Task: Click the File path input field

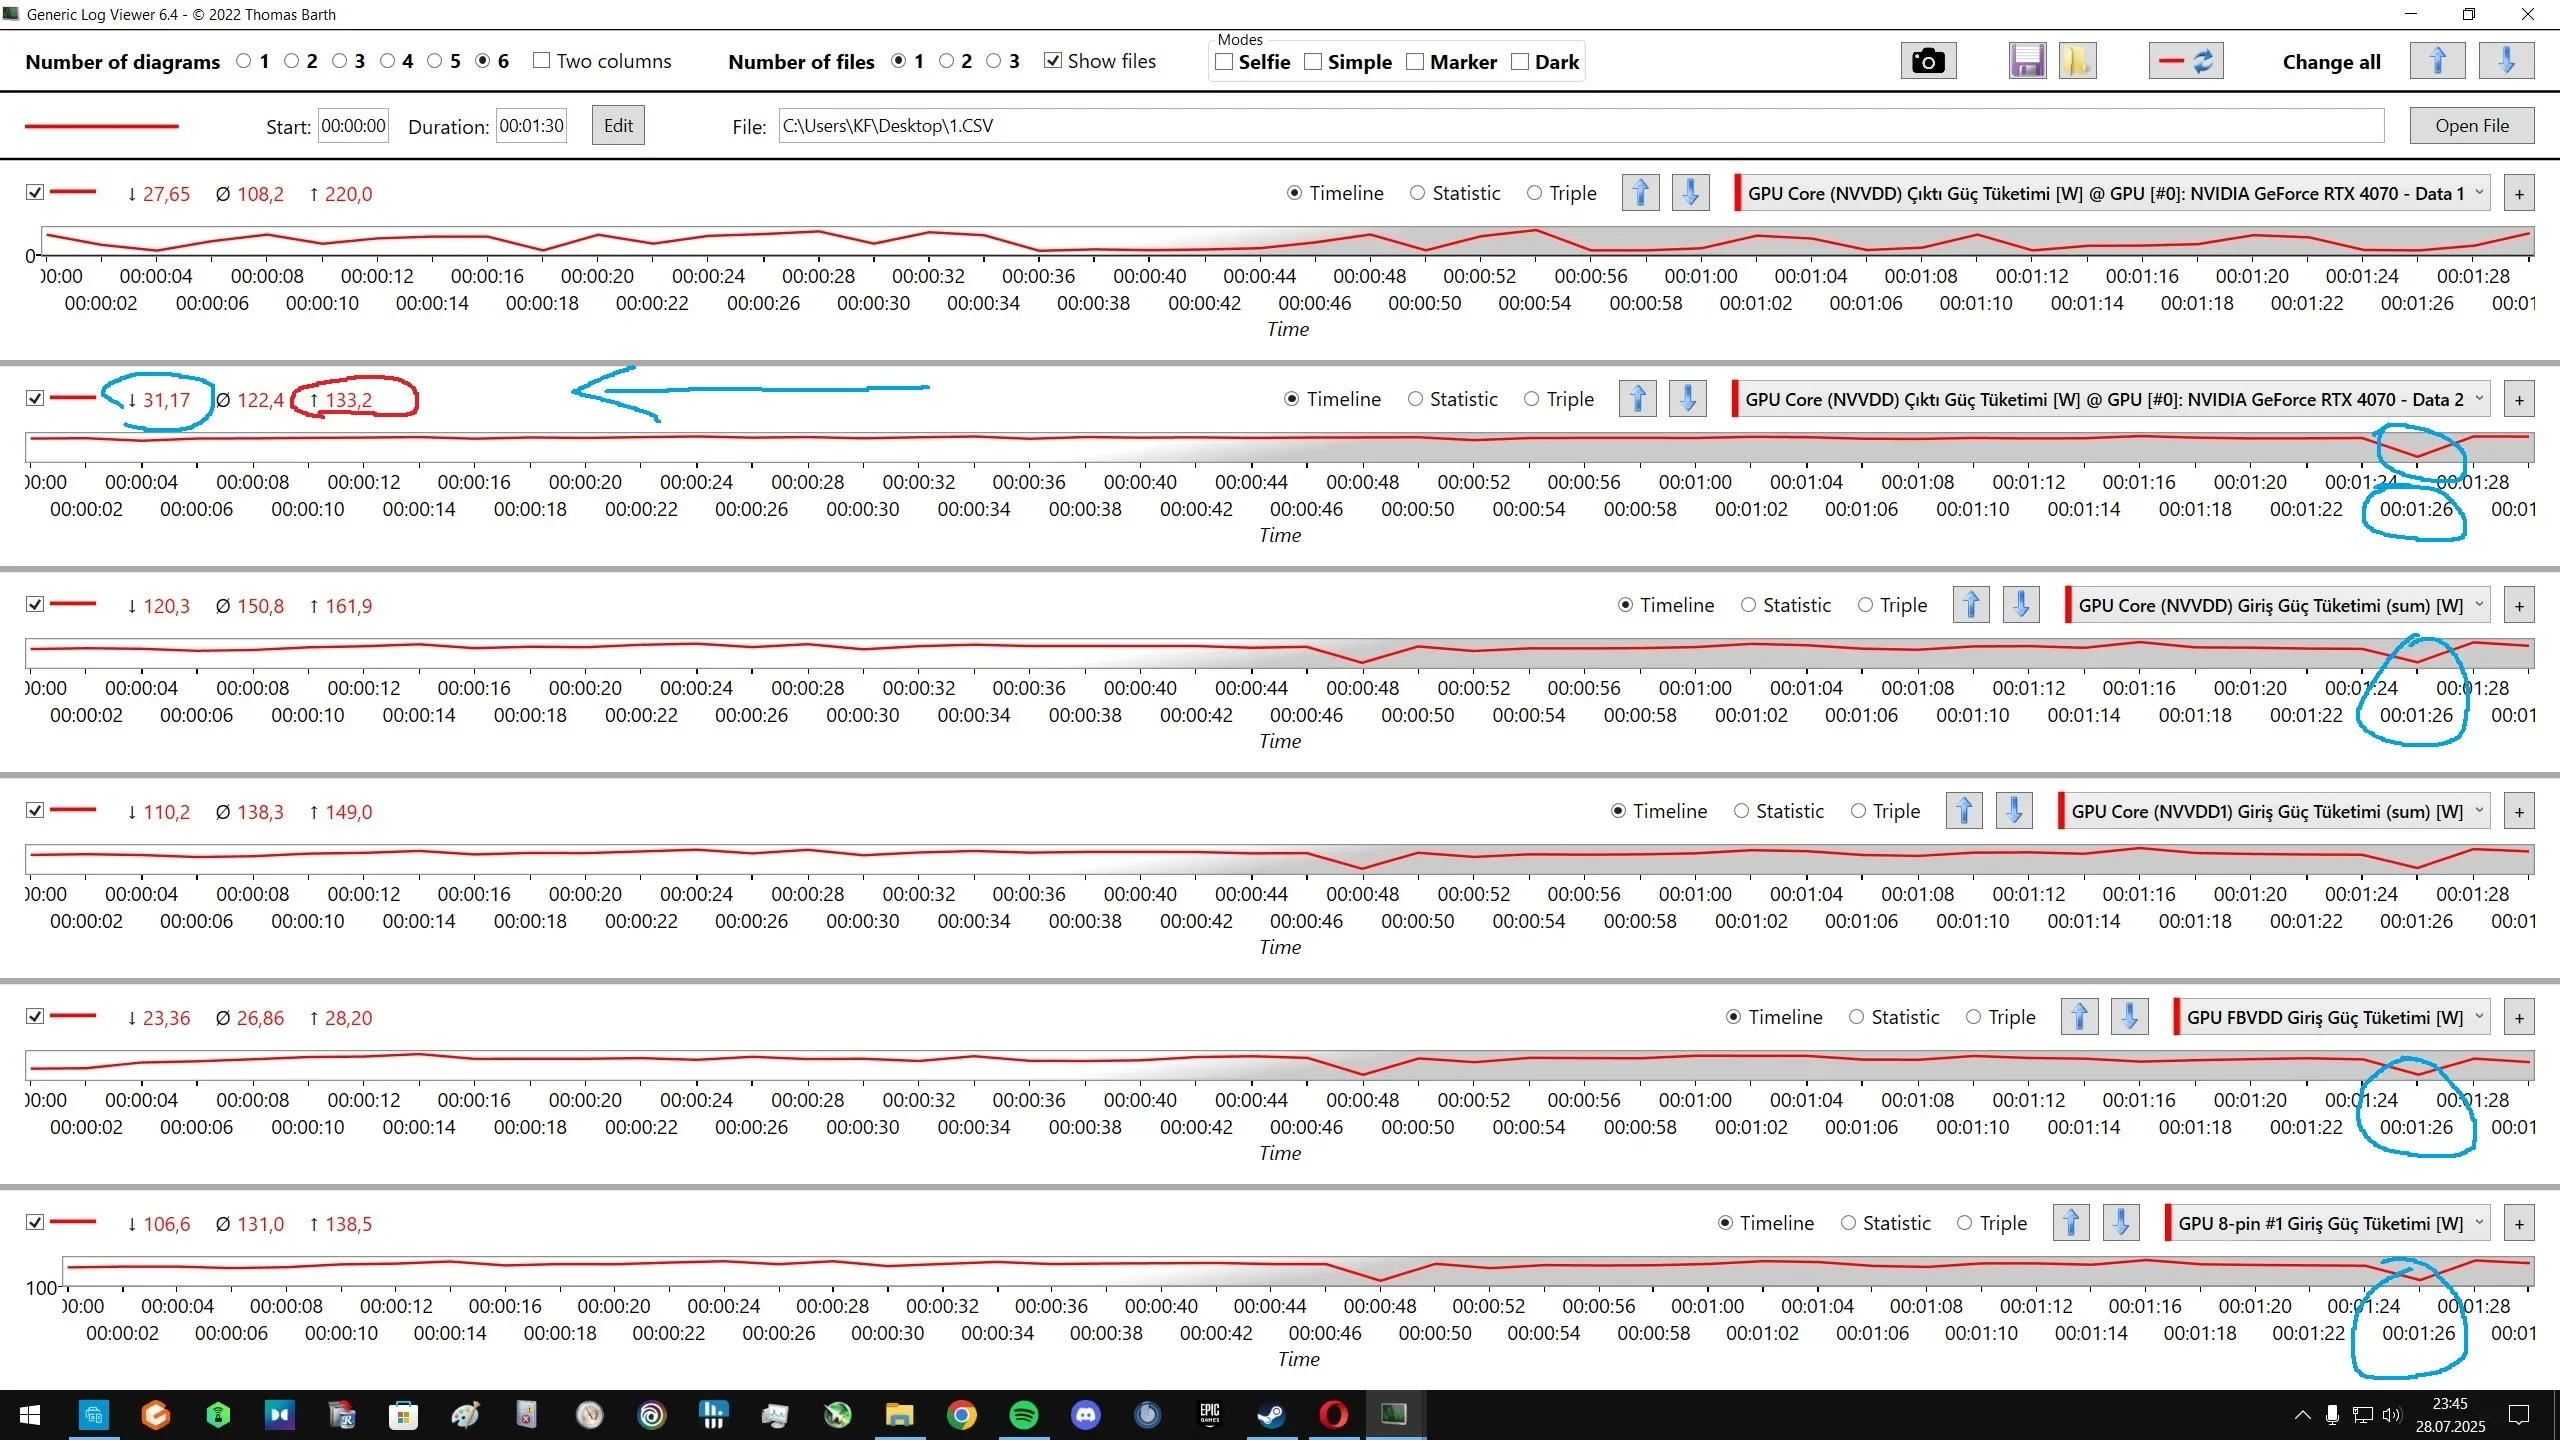Action: [1580, 126]
